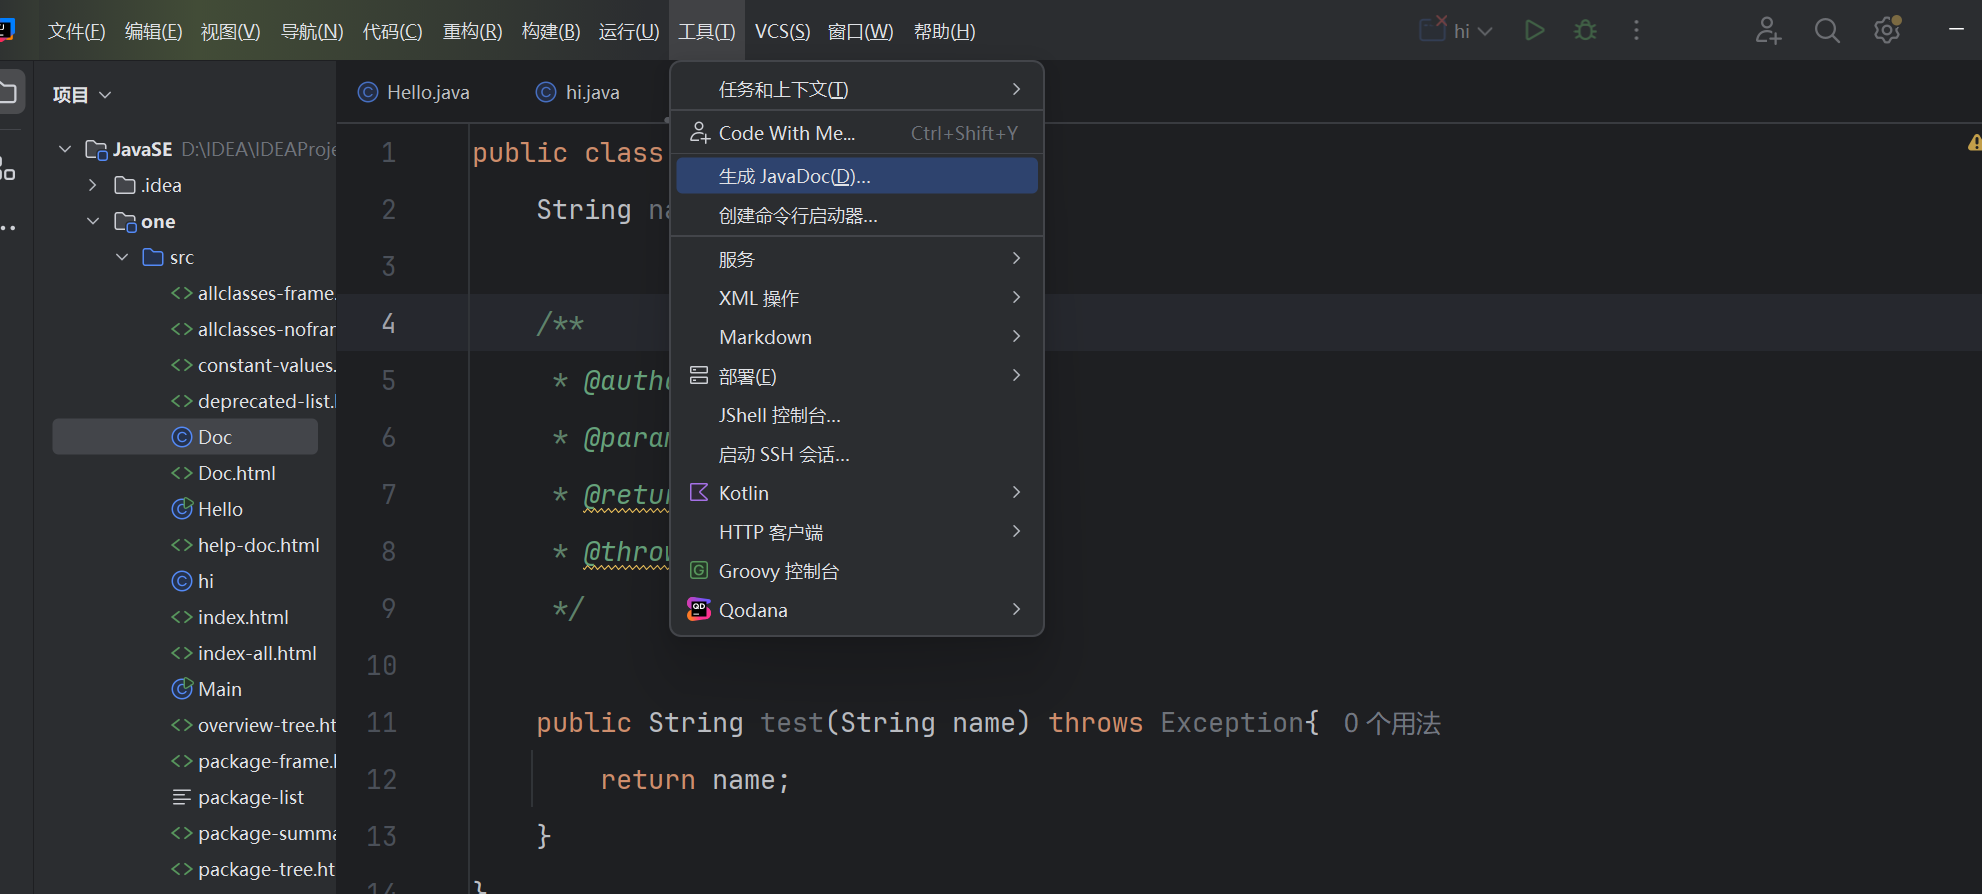Start debugging with the bug icon

[x=1585, y=31]
